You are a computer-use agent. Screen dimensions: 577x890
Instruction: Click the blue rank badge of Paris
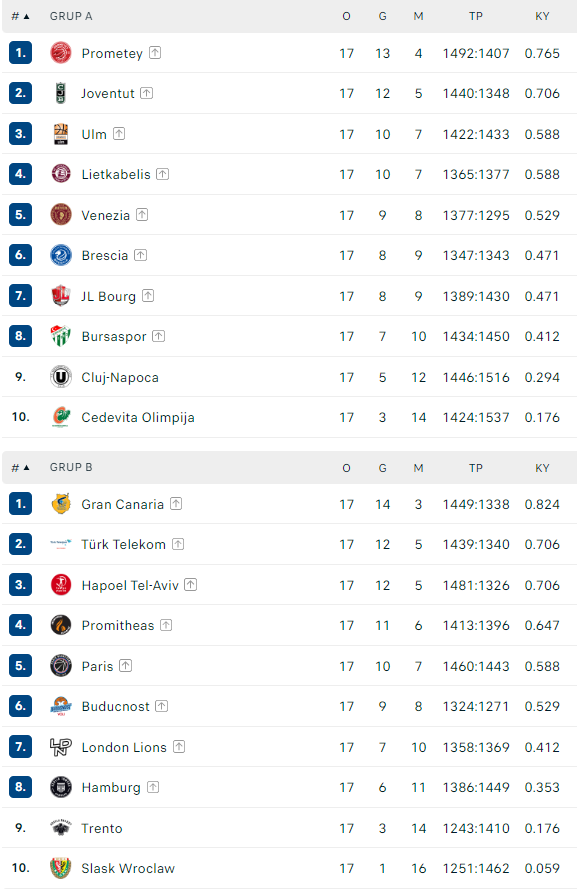click(x=20, y=665)
